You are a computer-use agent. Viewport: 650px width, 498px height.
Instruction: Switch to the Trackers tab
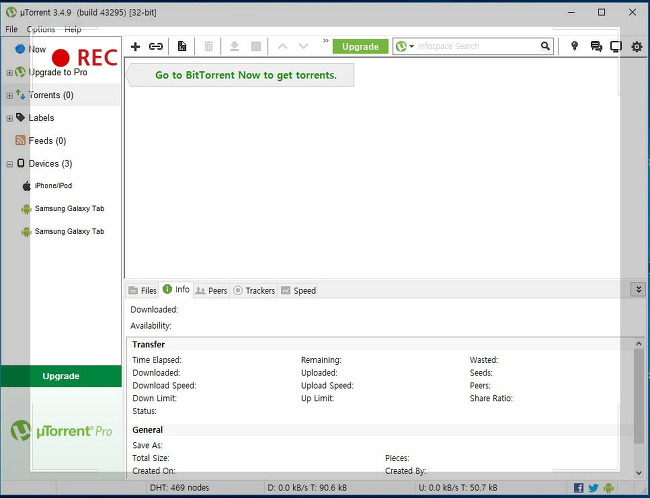pos(254,291)
